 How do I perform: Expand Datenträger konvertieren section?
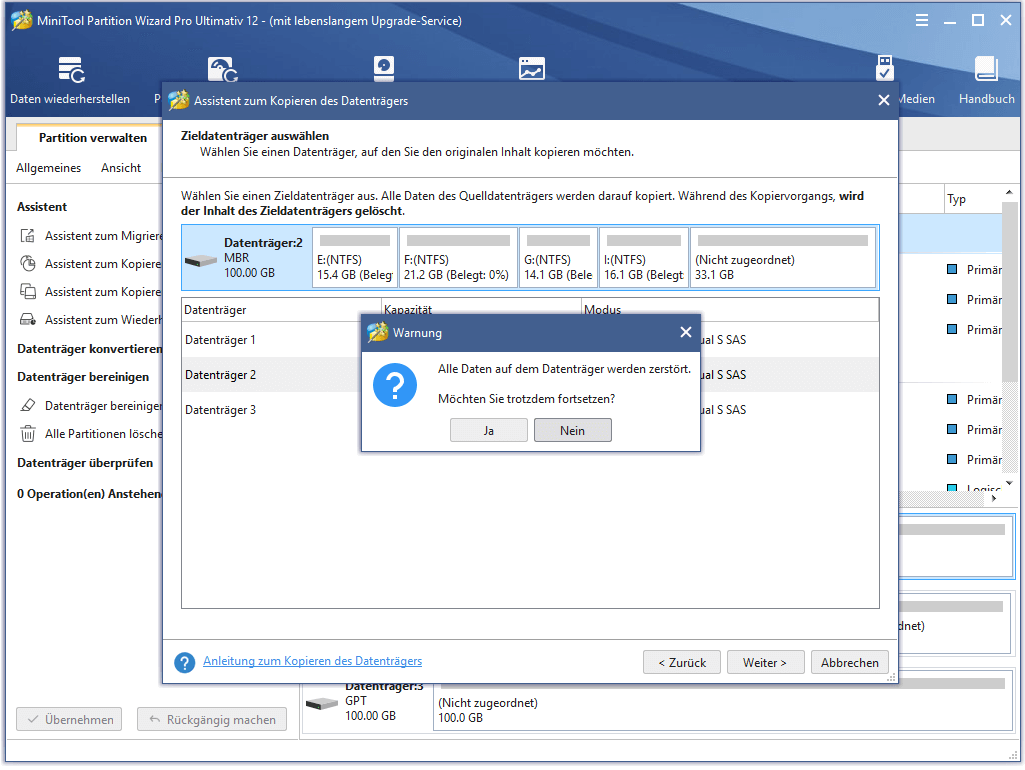(x=90, y=349)
